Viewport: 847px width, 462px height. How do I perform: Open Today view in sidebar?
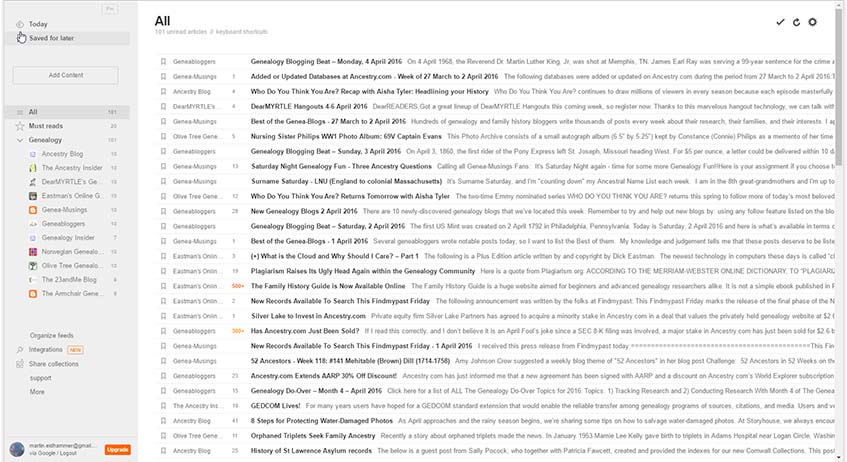point(38,24)
